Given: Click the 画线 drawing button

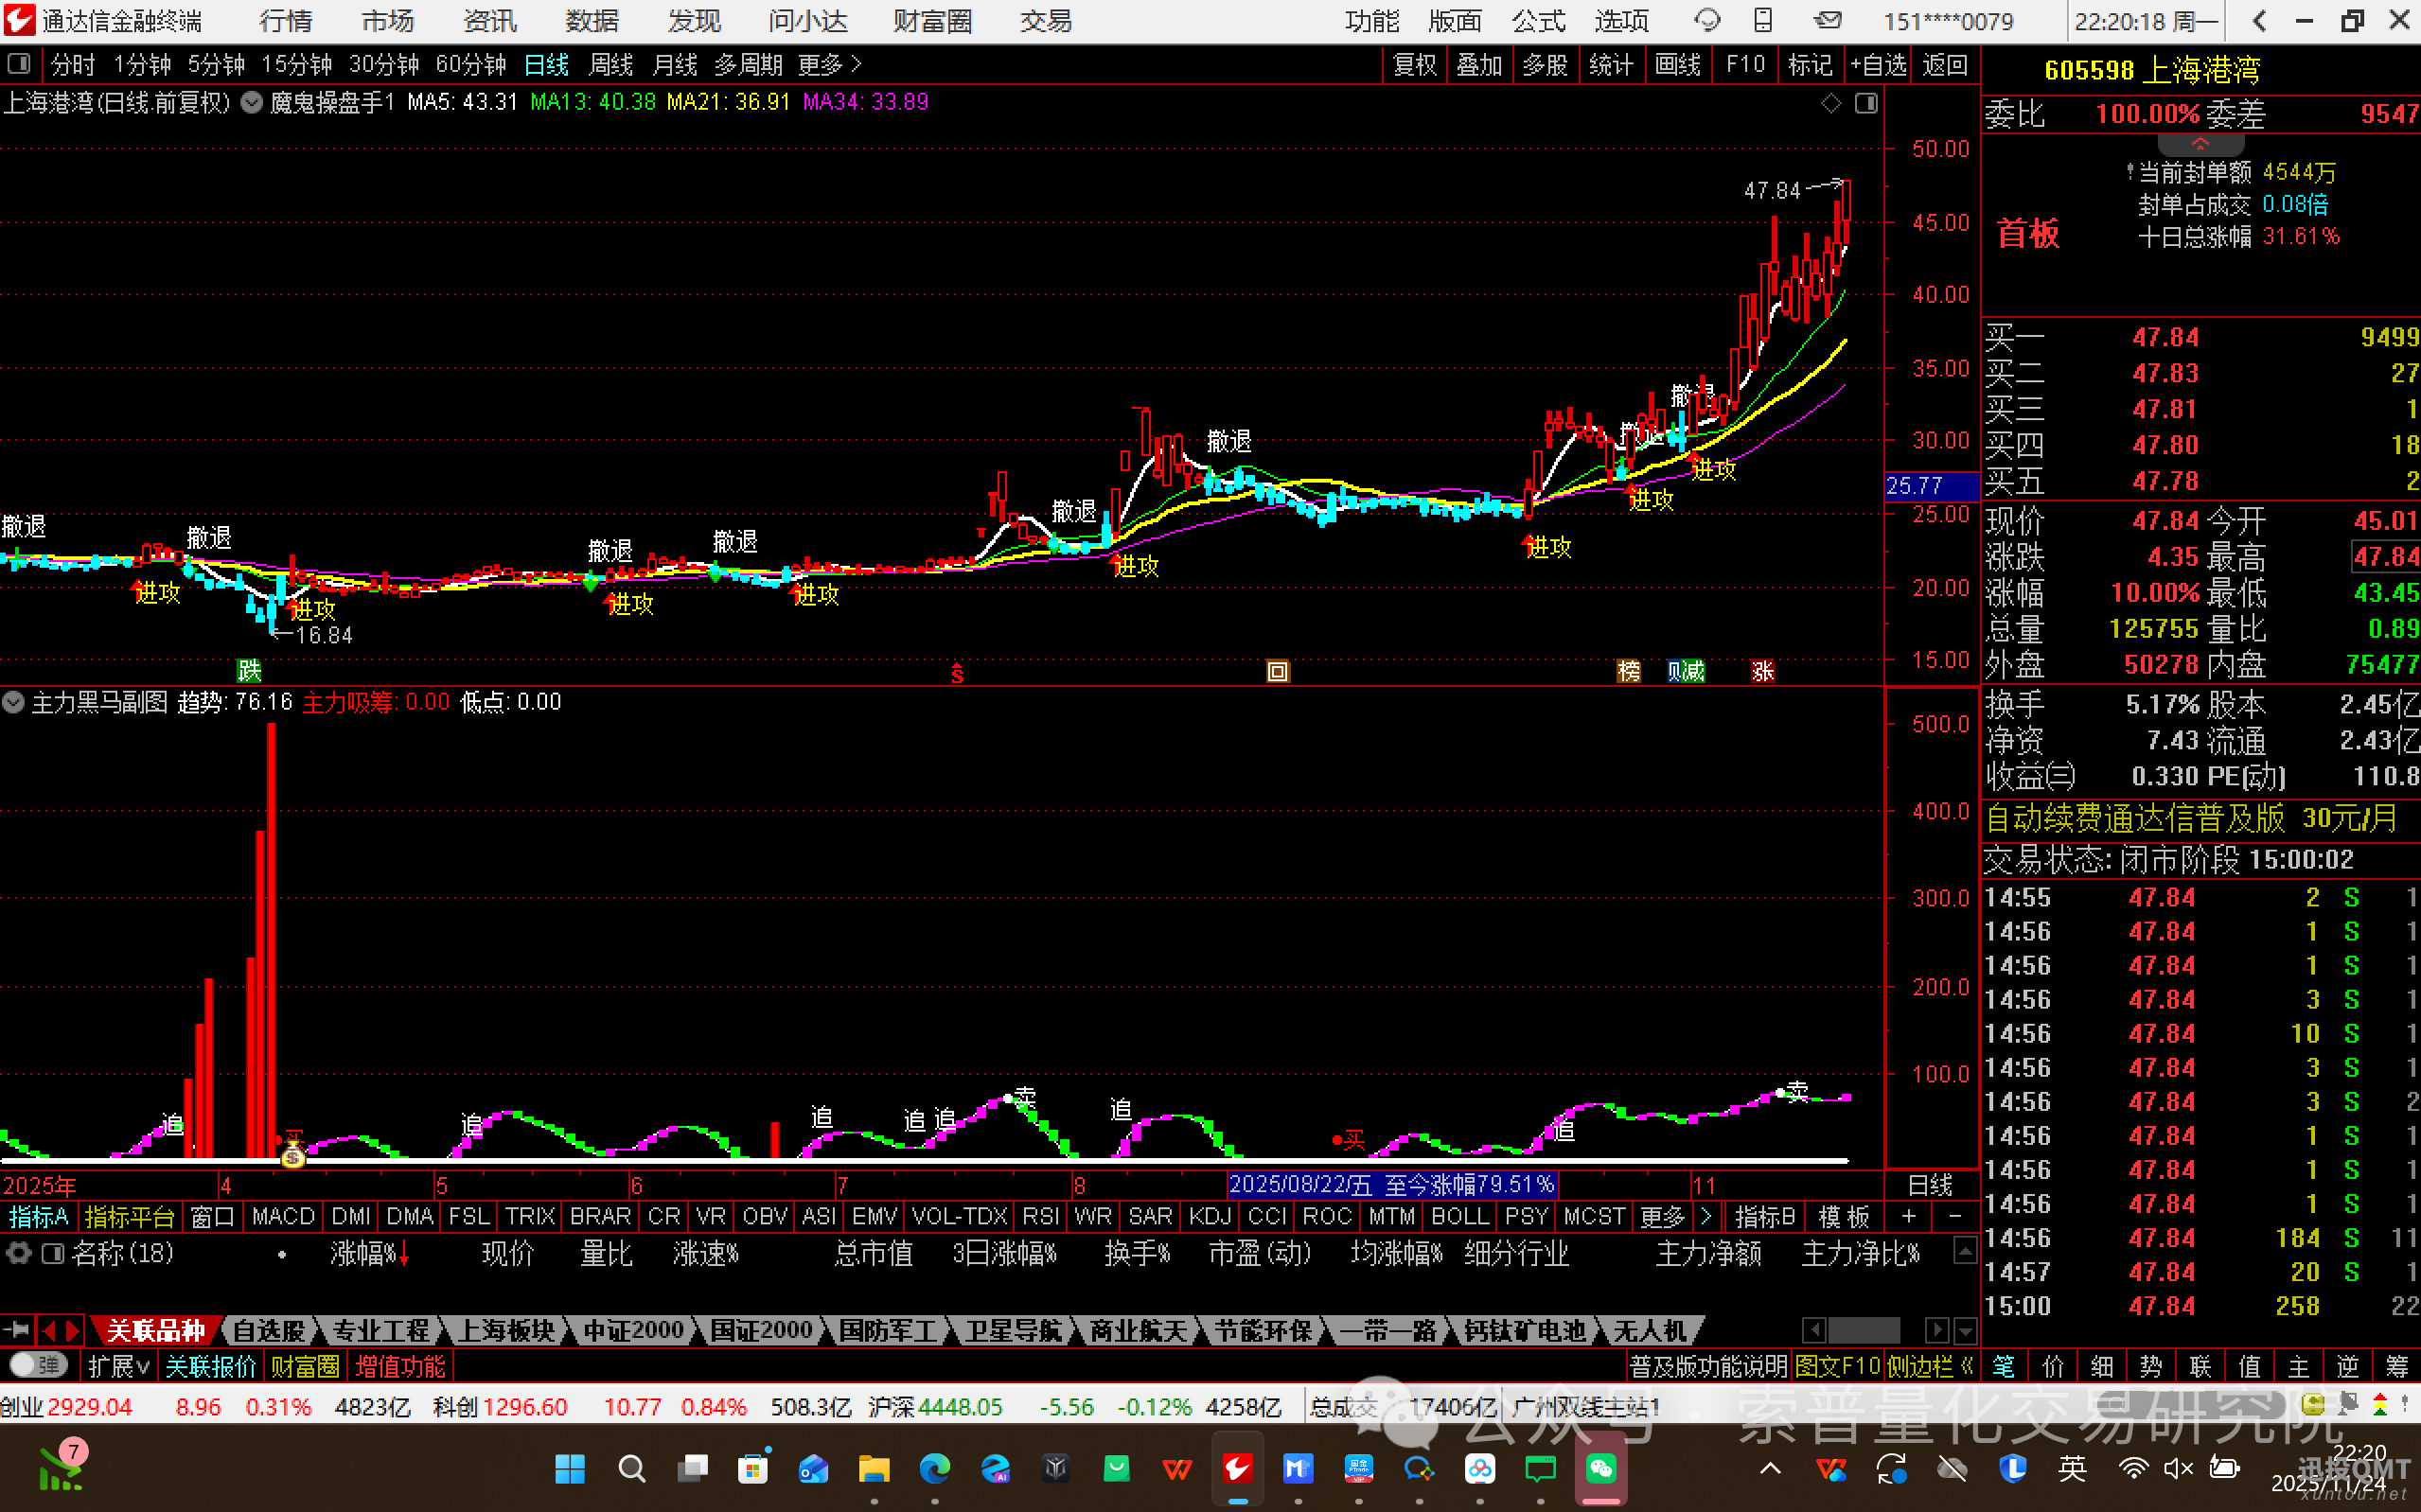Looking at the screenshot, I should [1677, 65].
